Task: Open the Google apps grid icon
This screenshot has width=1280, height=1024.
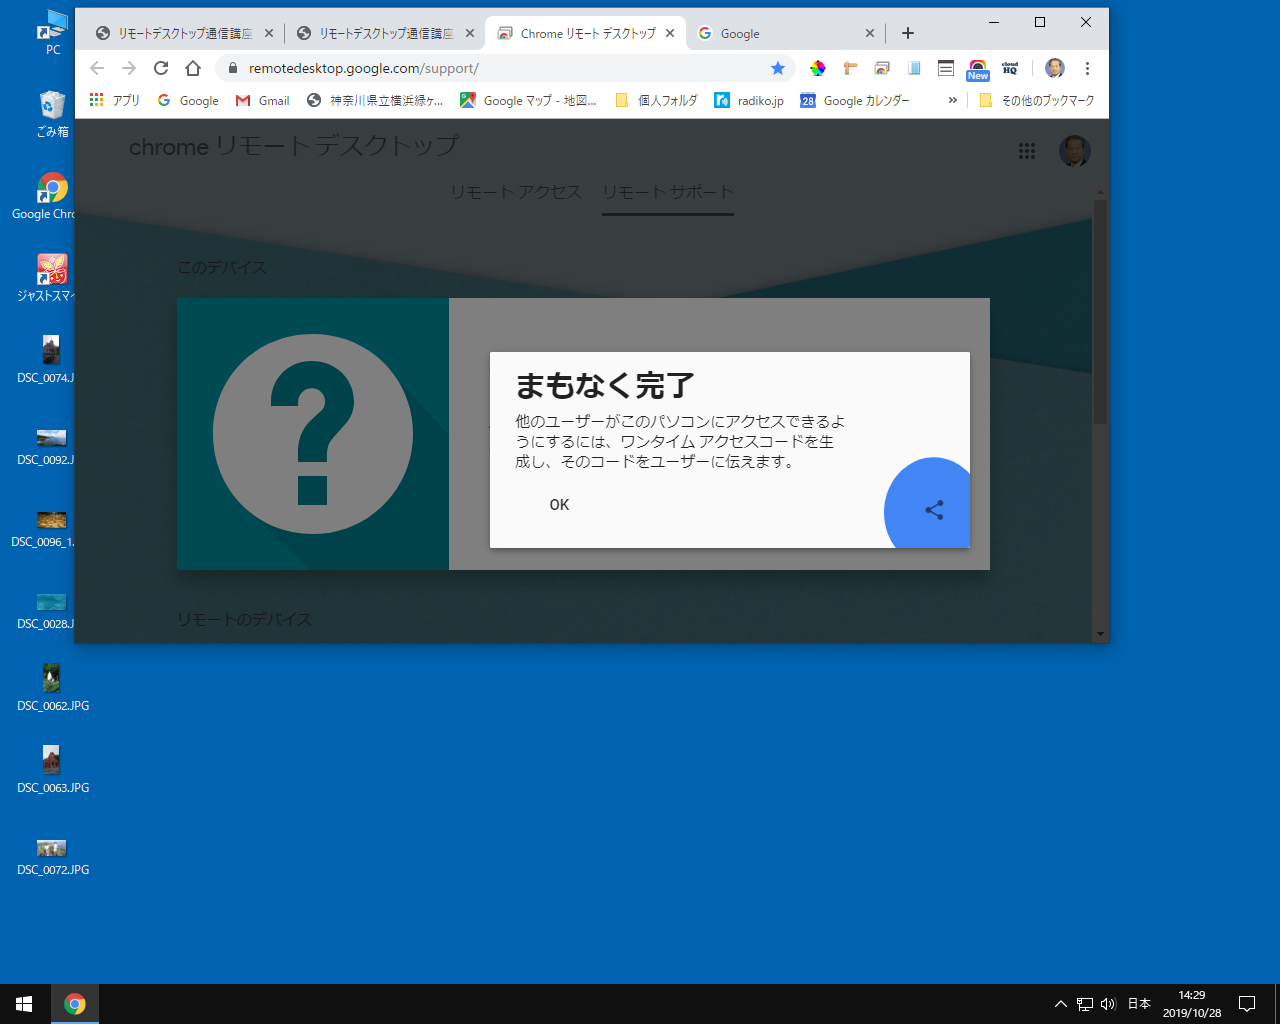Action: point(1027,151)
